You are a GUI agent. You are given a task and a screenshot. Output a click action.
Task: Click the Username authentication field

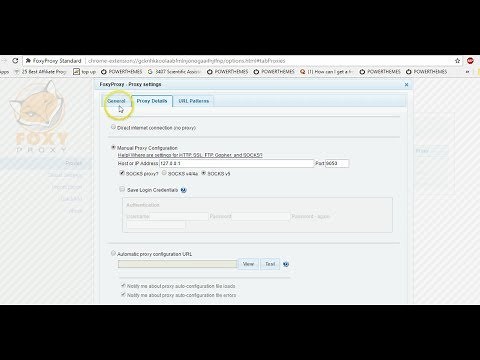coord(179,216)
